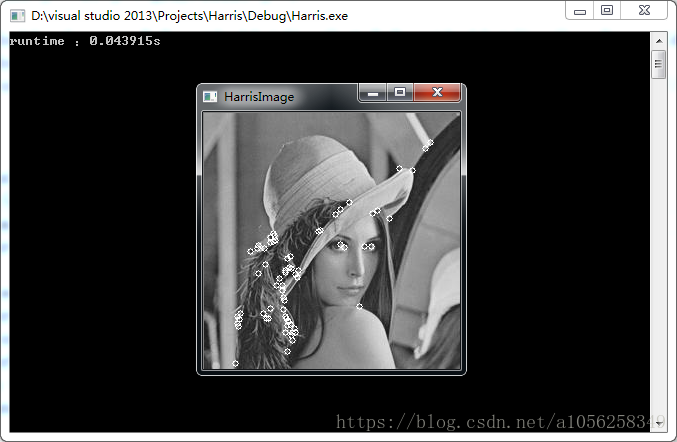Click the Harris.exe console window icon

pyautogui.click(x=17, y=16)
